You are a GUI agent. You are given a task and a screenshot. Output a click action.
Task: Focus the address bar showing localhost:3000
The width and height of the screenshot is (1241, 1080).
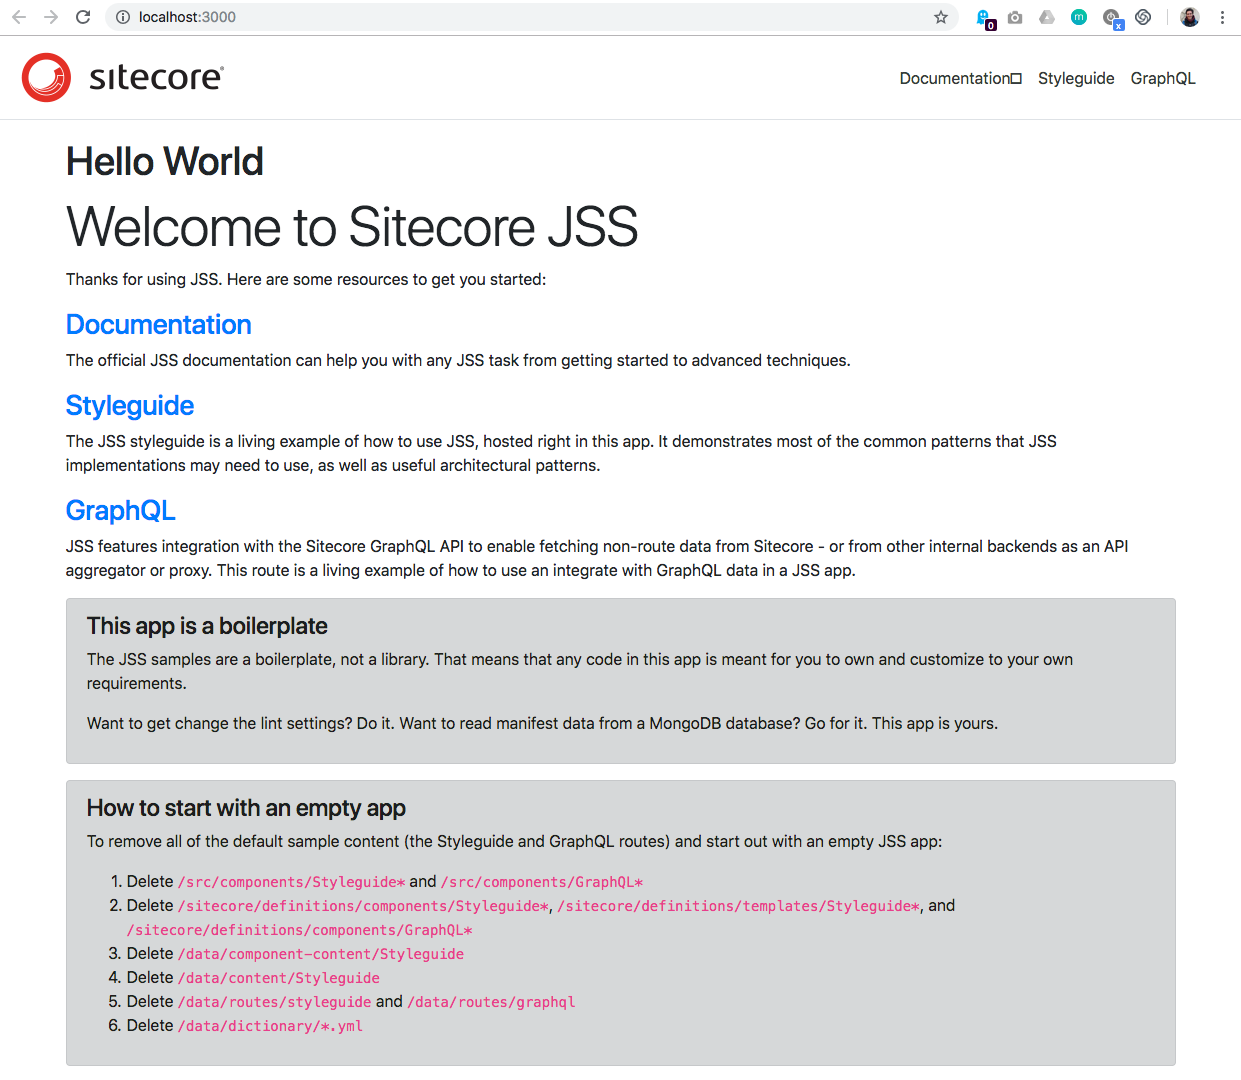click(530, 17)
